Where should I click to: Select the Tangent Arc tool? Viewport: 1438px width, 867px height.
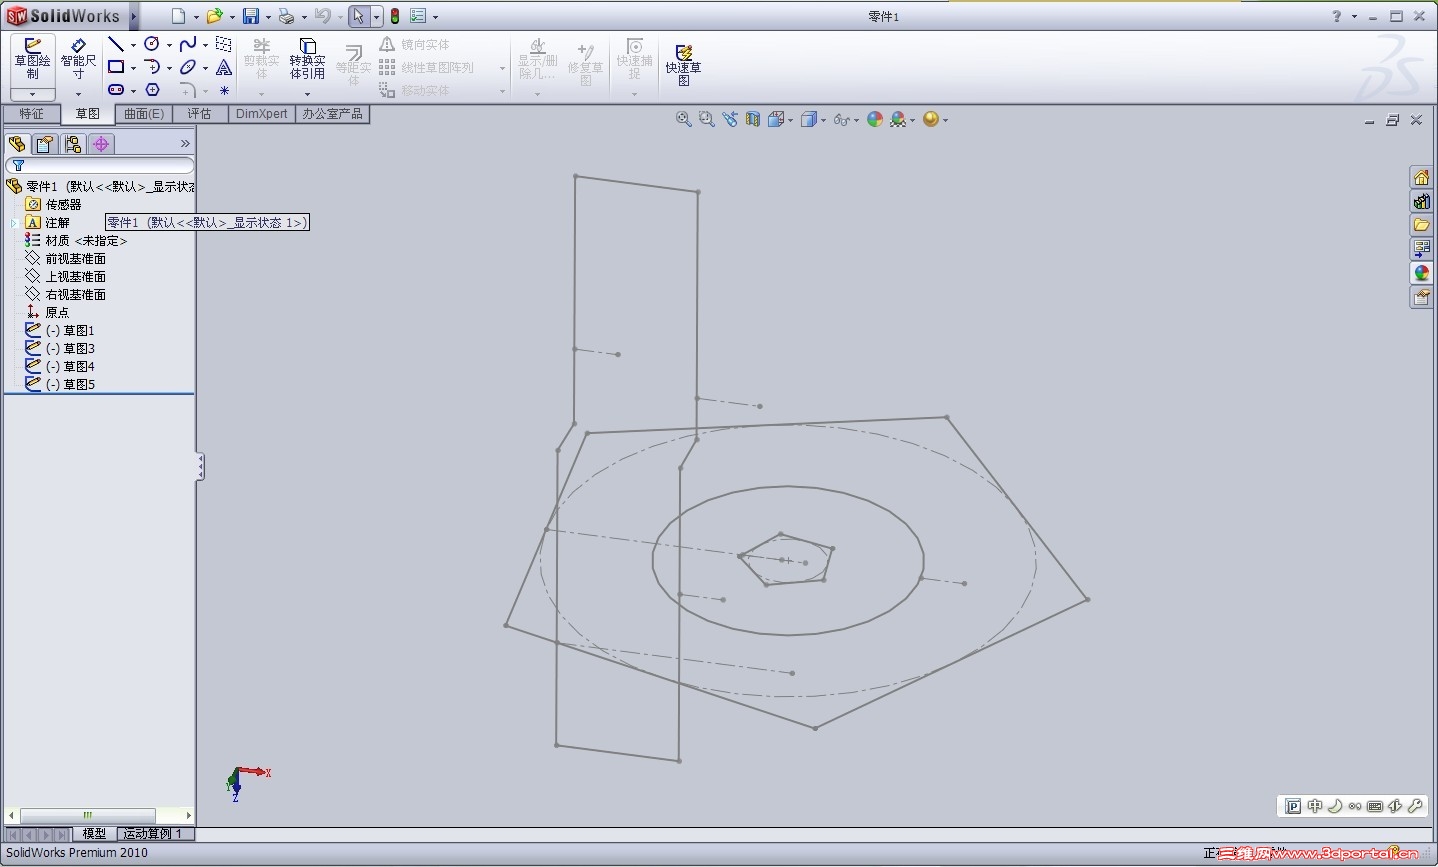[x=152, y=67]
